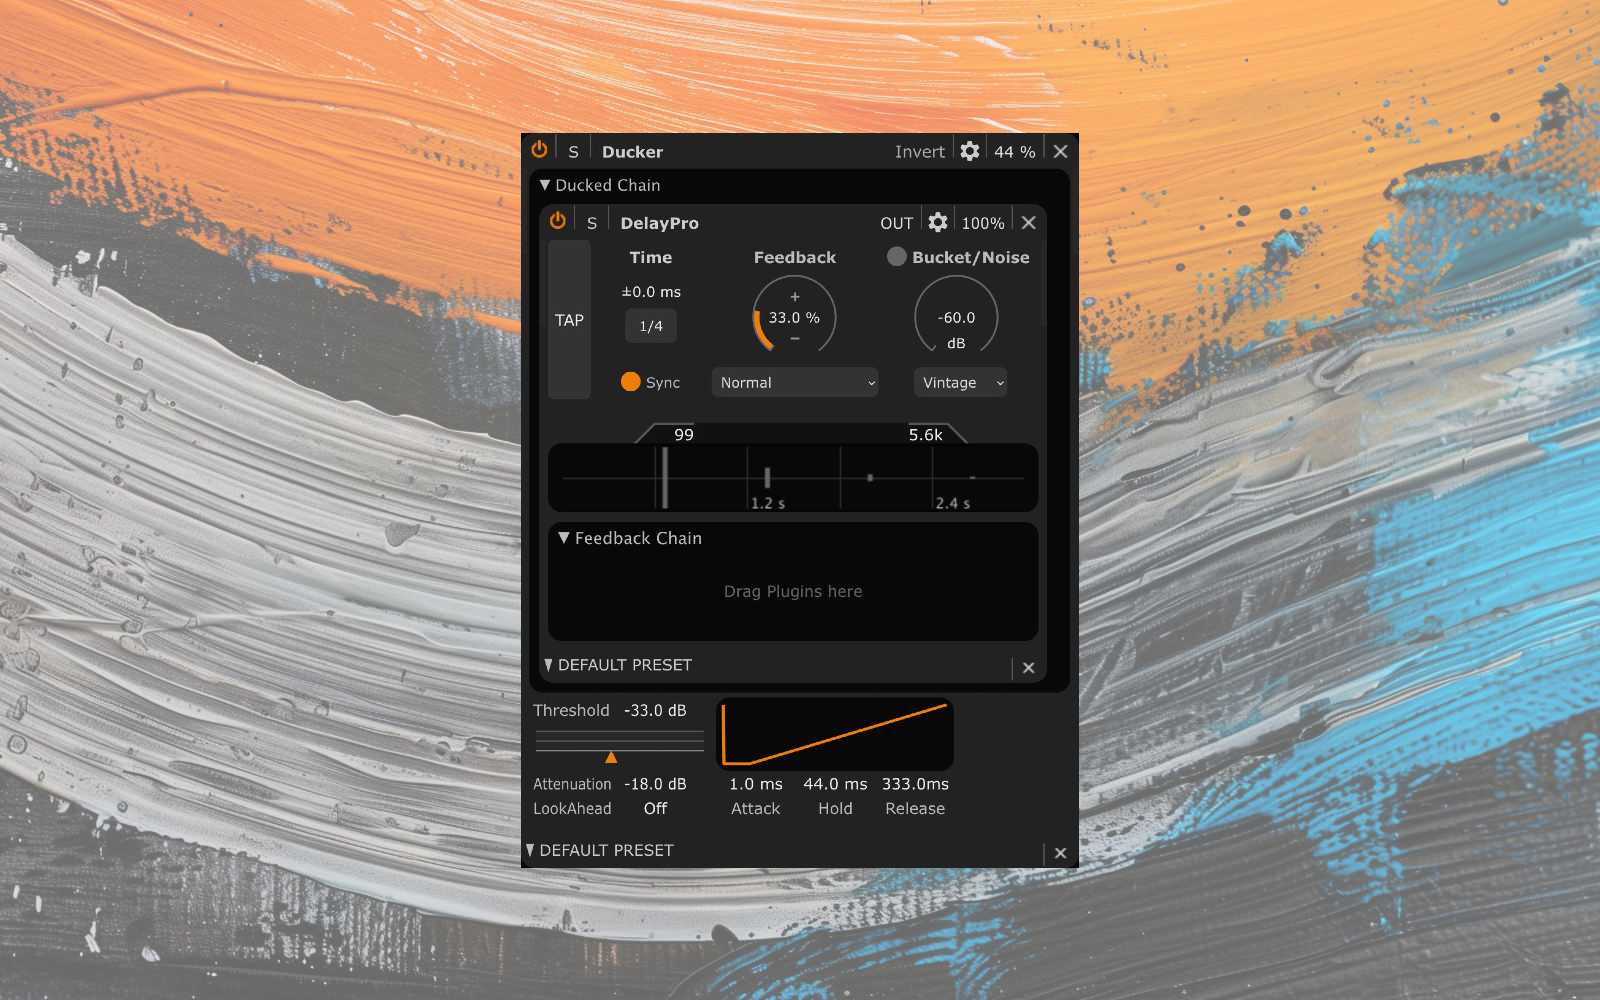Viewport: 1600px width, 1000px height.
Task: Edit the 333.0ms Release value
Action: point(915,784)
